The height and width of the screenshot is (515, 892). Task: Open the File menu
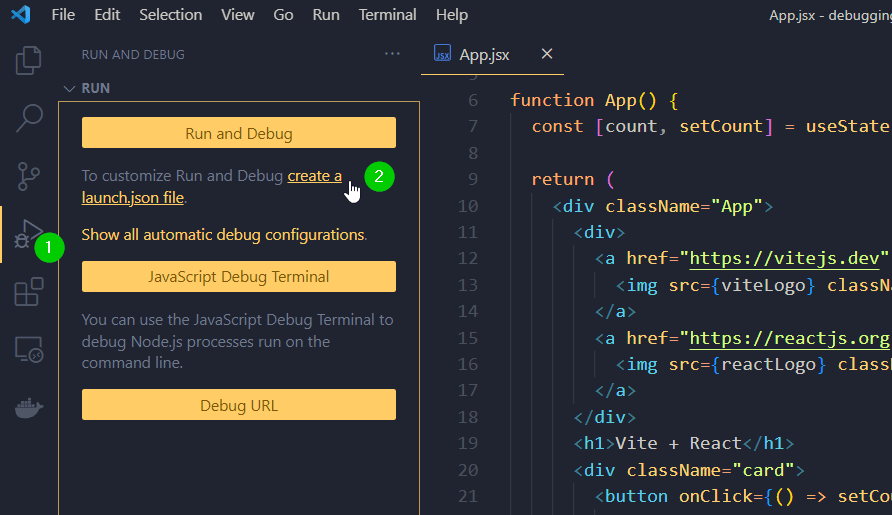point(63,15)
